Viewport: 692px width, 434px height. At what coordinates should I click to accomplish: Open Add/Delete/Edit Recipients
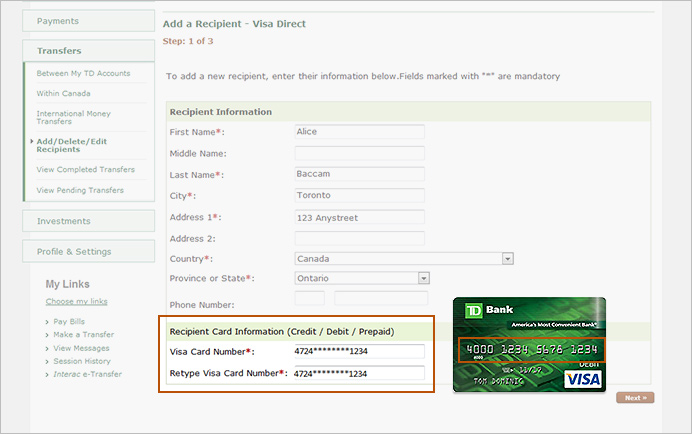pos(71,145)
